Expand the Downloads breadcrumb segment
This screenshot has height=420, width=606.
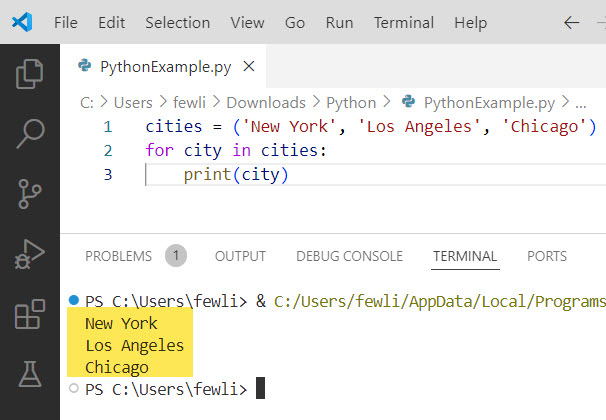tap(266, 103)
